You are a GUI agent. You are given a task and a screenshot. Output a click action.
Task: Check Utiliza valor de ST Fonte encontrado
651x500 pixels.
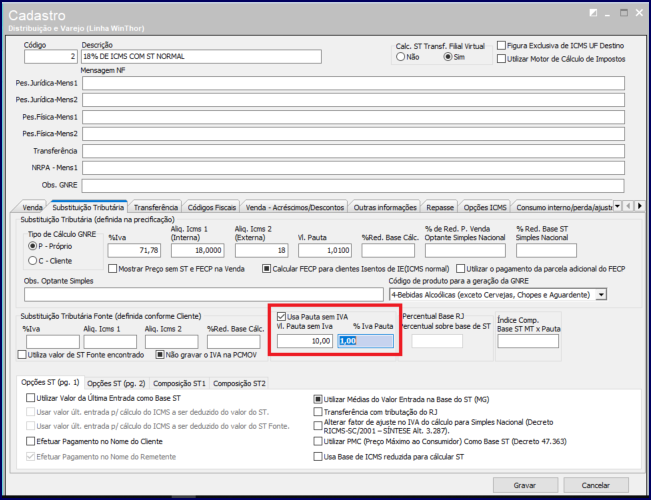point(22,355)
